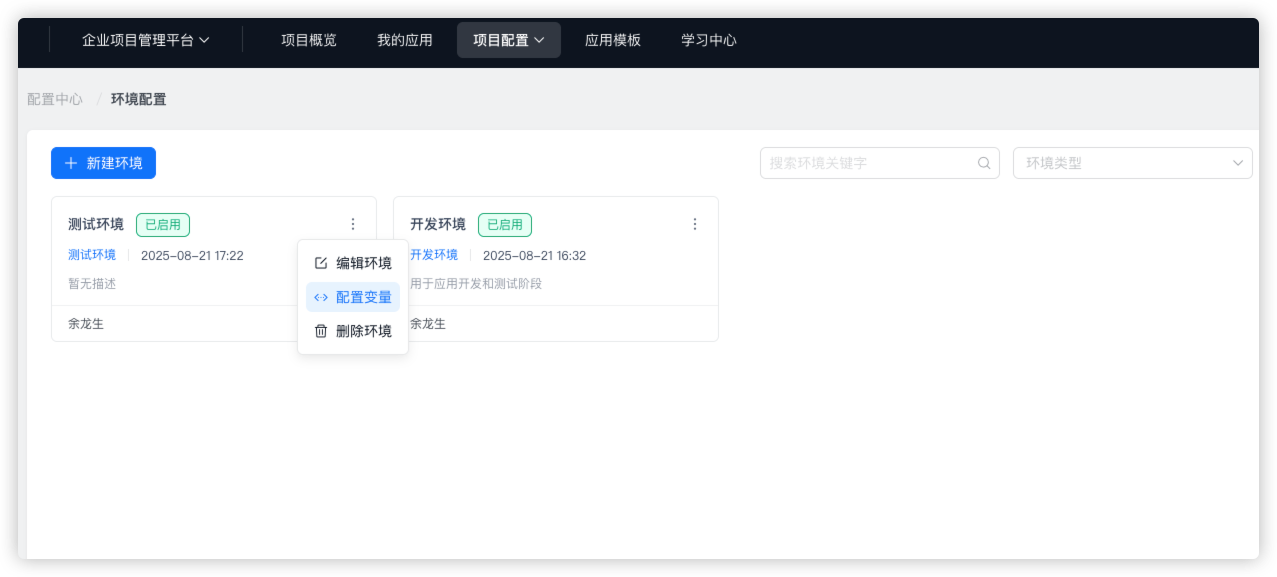The width and height of the screenshot is (1277, 577).
Task: Choose 配置变量 from the popup menu
Action: tap(353, 297)
